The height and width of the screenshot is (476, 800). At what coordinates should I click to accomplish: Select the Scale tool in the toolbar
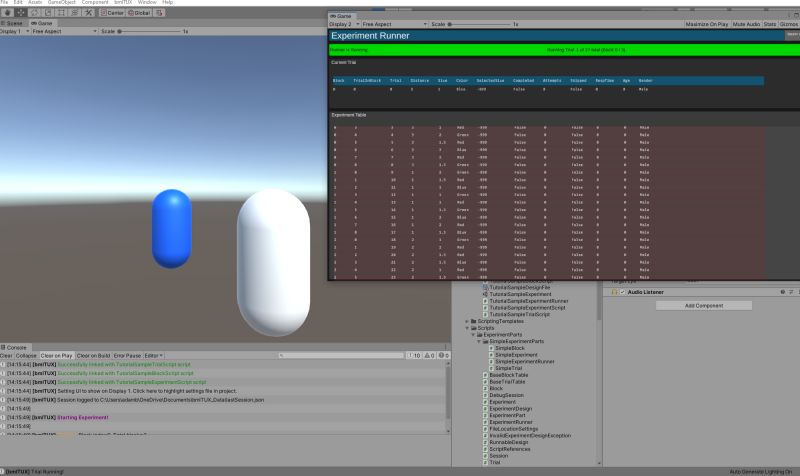click(x=48, y=12)
